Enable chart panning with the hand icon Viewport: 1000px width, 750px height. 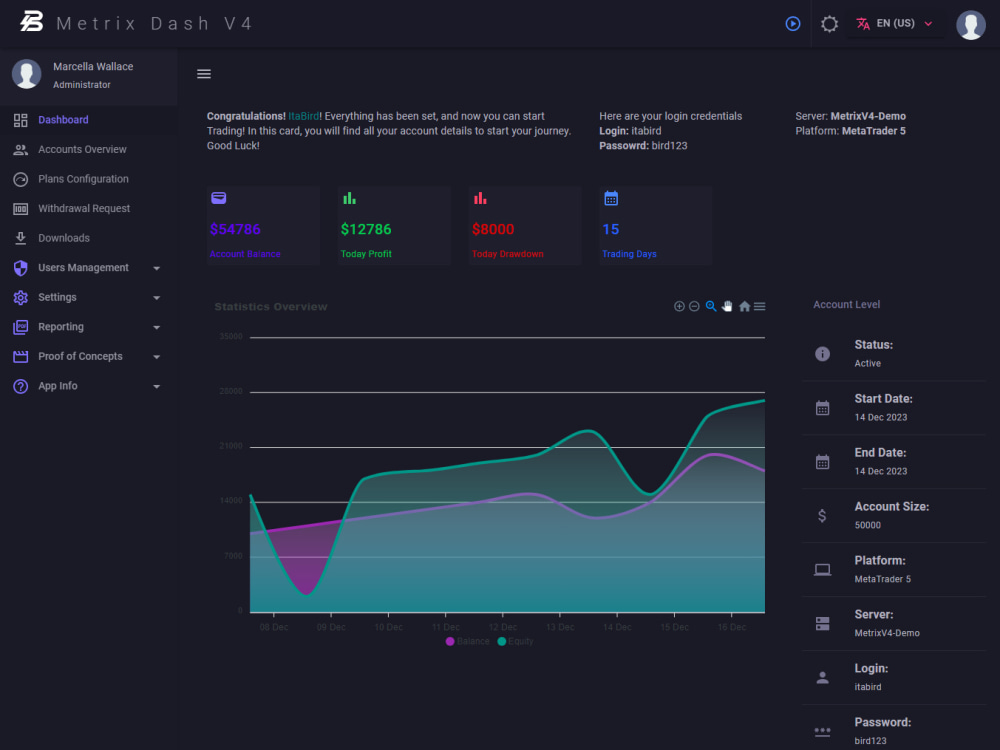tap(727, 306)
